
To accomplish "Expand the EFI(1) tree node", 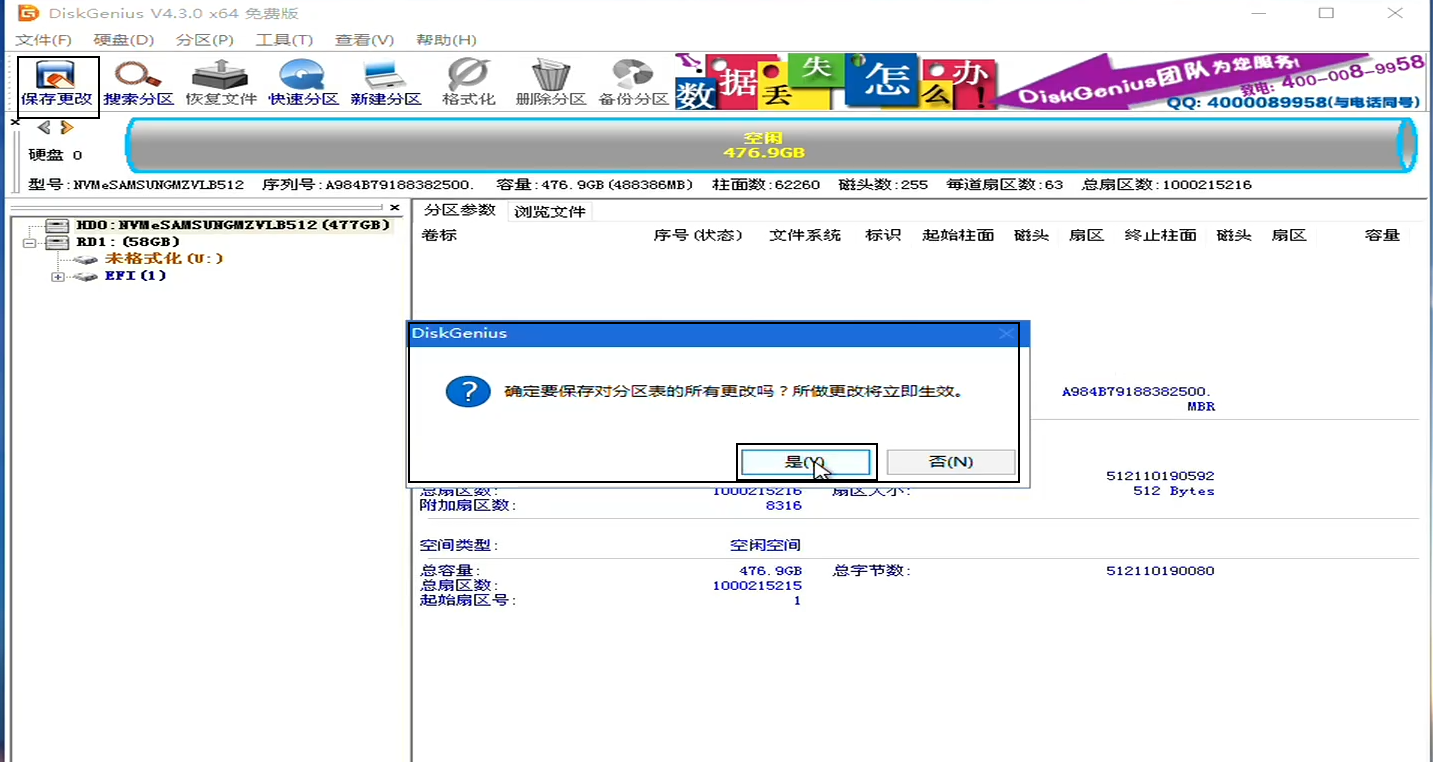I will pos(57,277).
